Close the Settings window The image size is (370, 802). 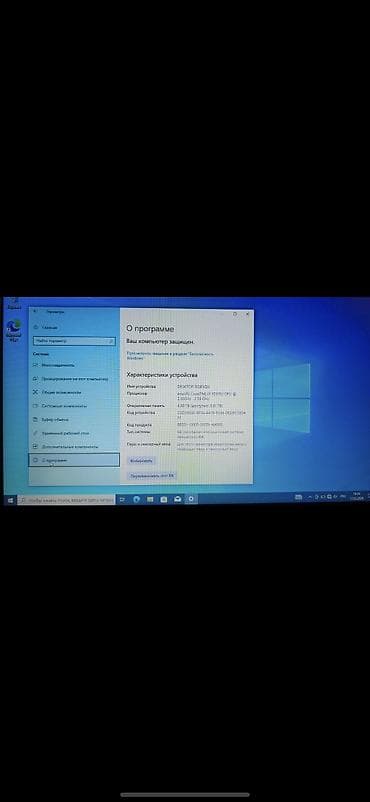247,314
